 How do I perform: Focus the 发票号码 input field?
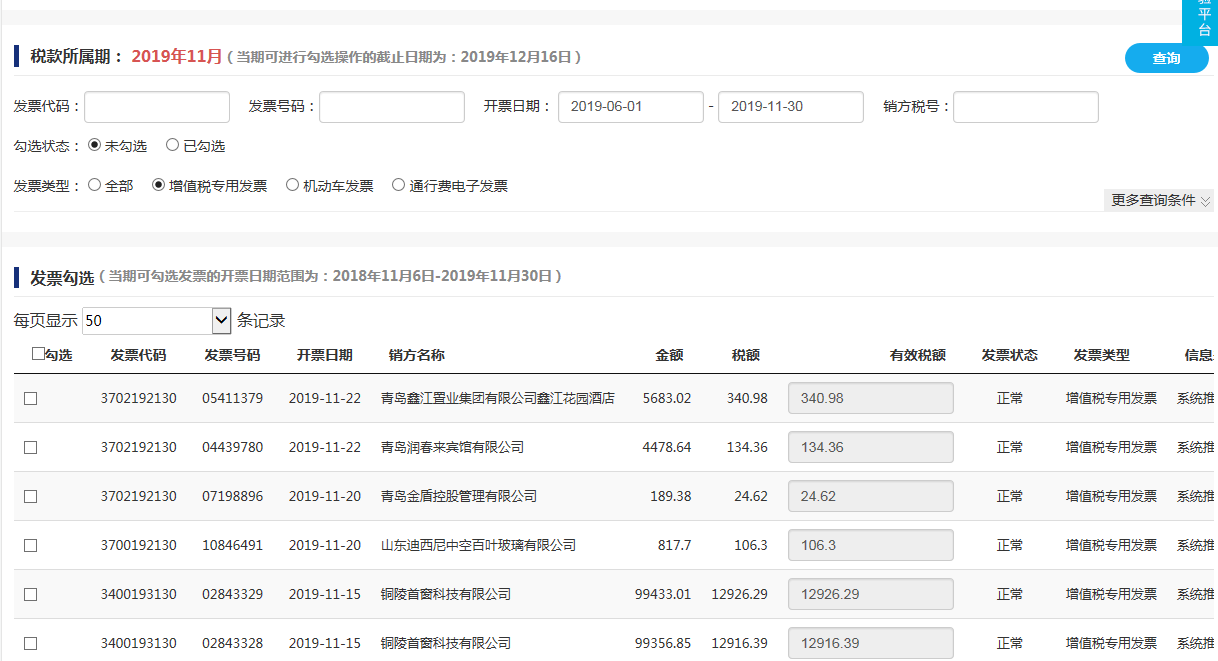pyautogui.click(x=392, y=107)
